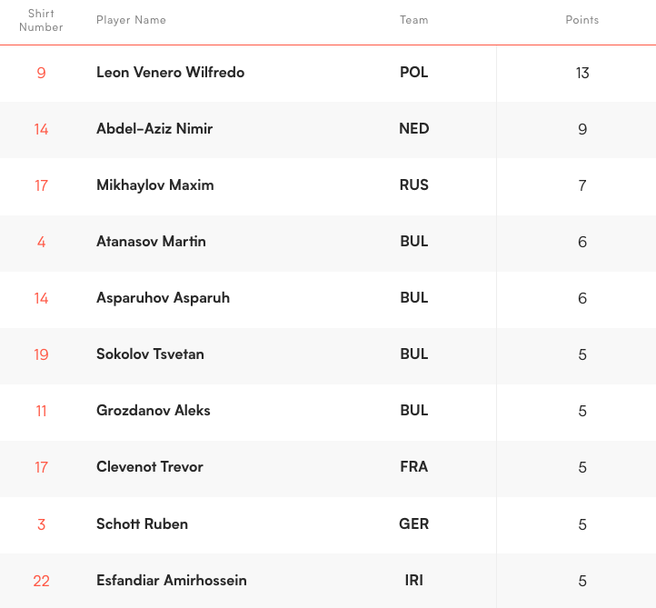Click player name Clevenot Trevor
Screen dimensions: 656x608
tap(149, 467)
